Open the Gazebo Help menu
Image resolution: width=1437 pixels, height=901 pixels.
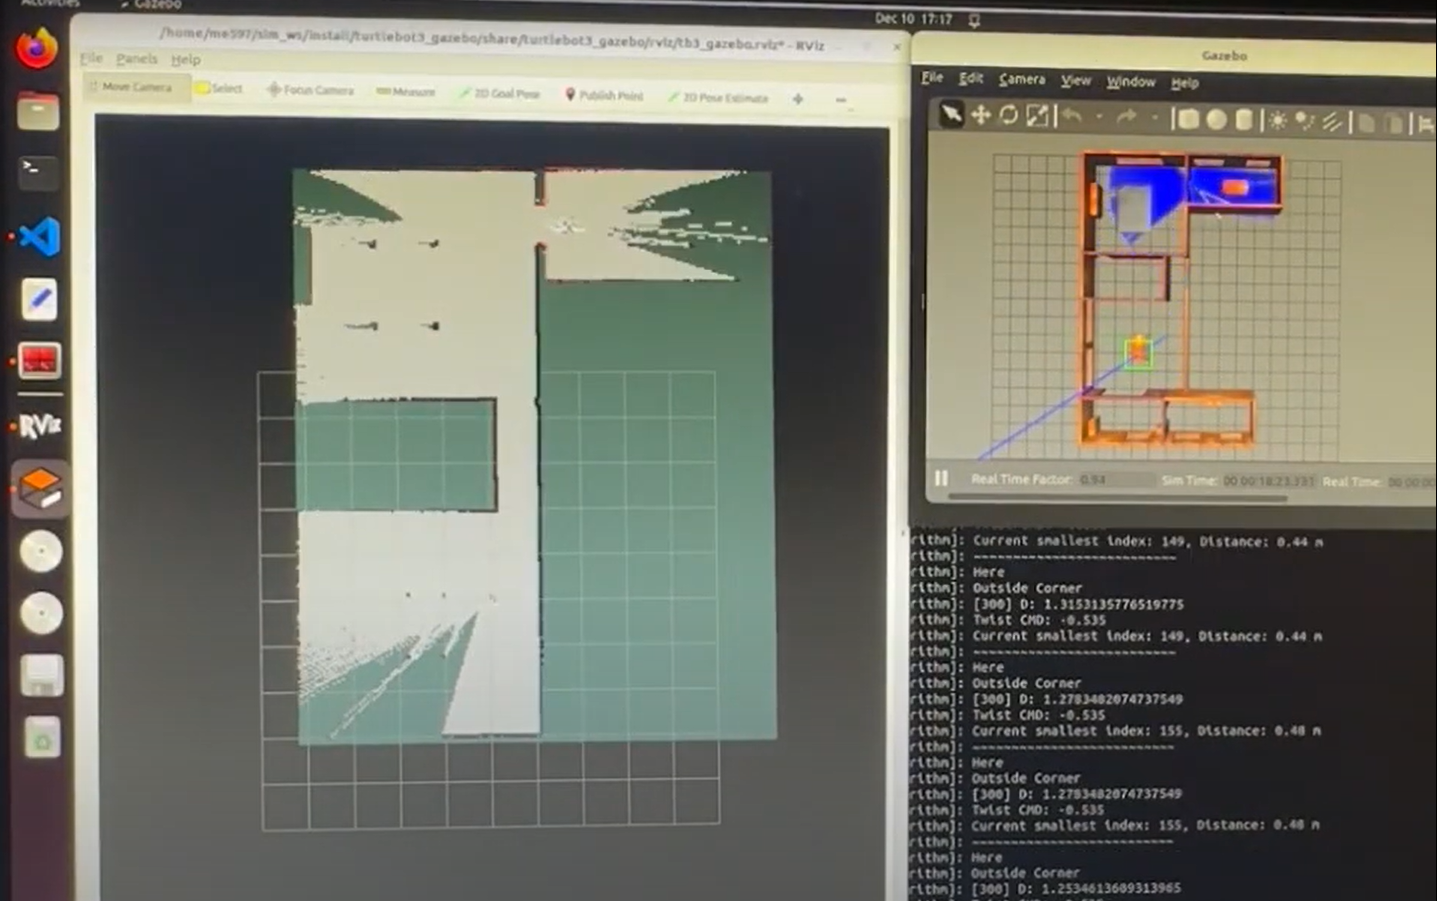1185,82
